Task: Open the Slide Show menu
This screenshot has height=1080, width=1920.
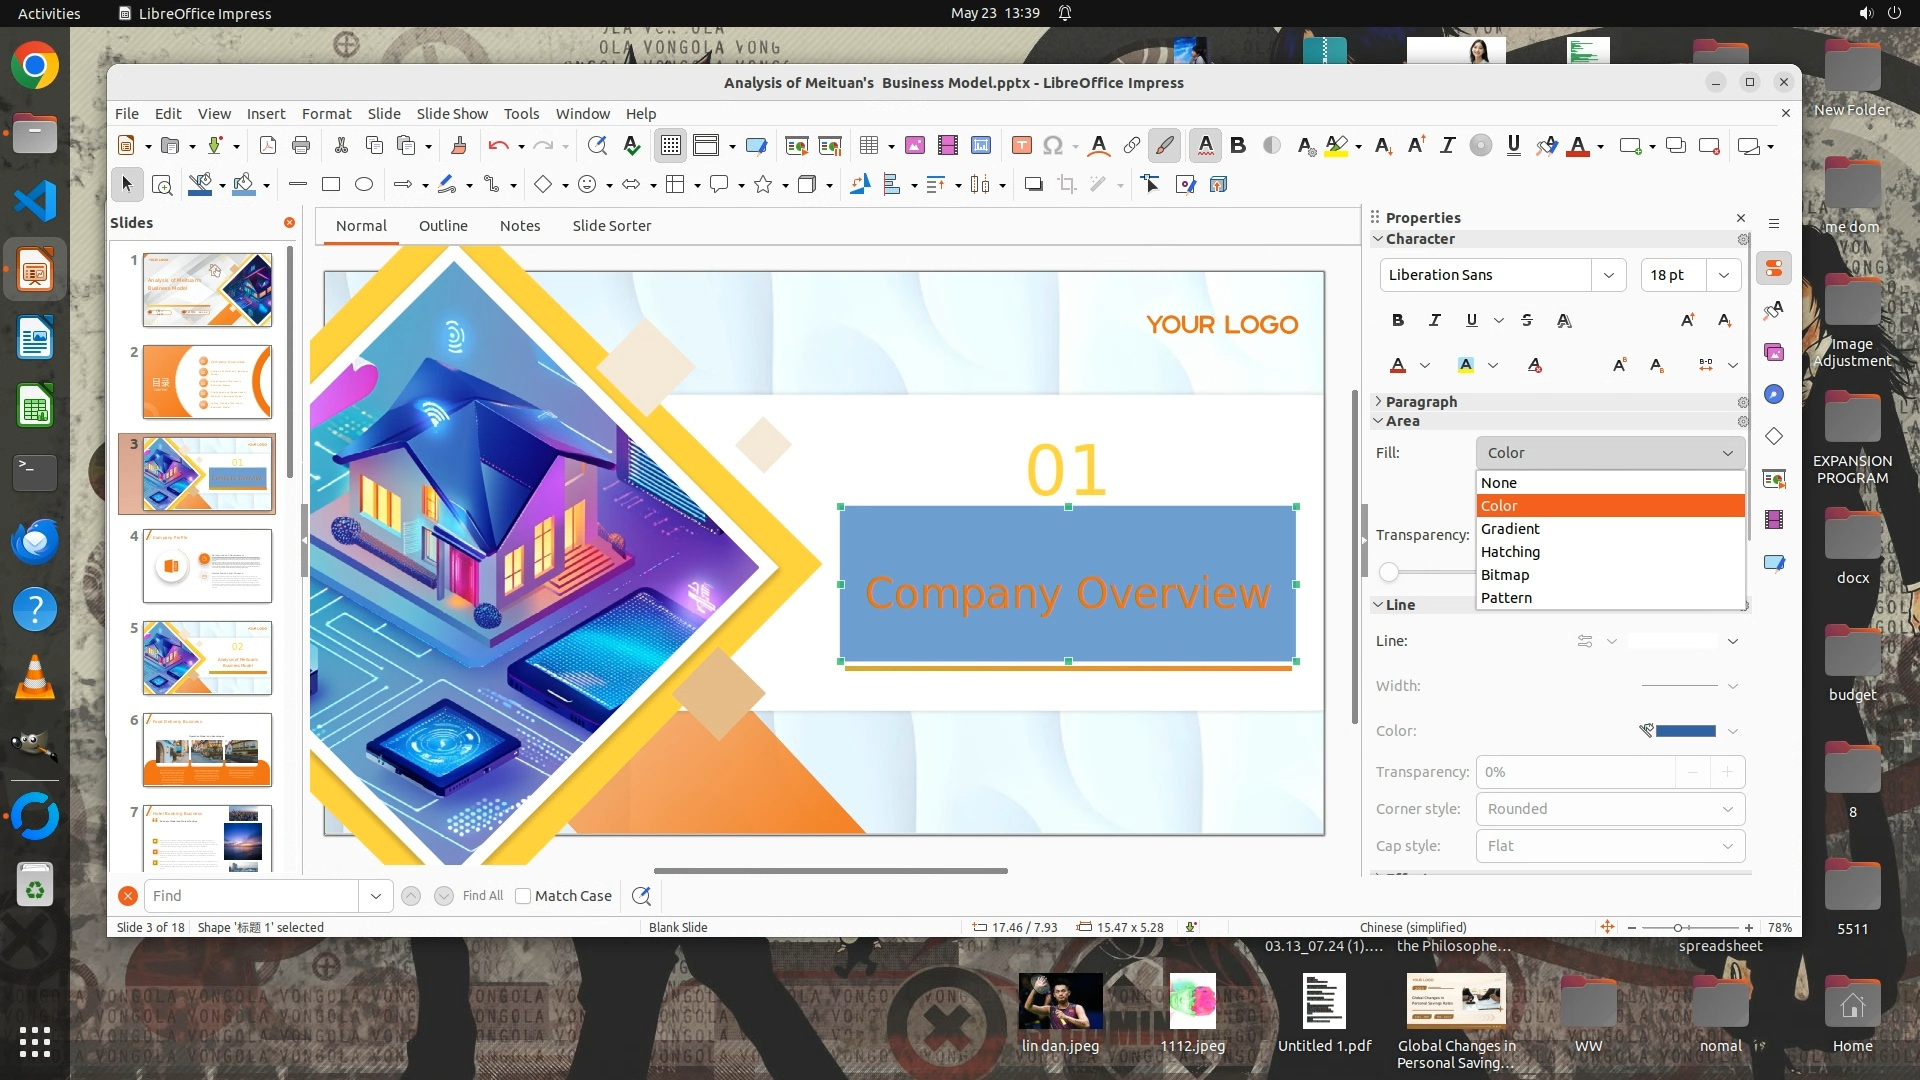Action: (x=452, y=114)
